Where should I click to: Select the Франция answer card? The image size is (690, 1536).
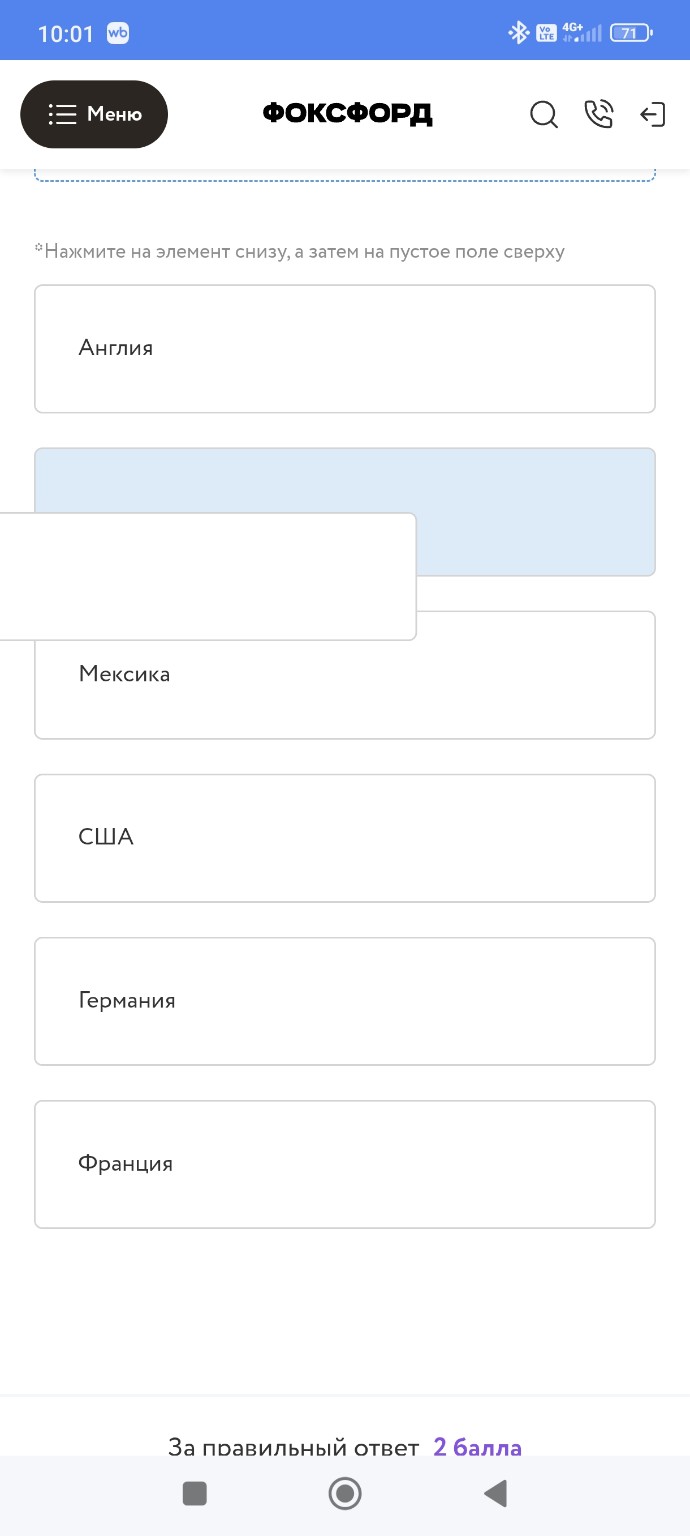pyautogui.click(x=345, y=1163)
